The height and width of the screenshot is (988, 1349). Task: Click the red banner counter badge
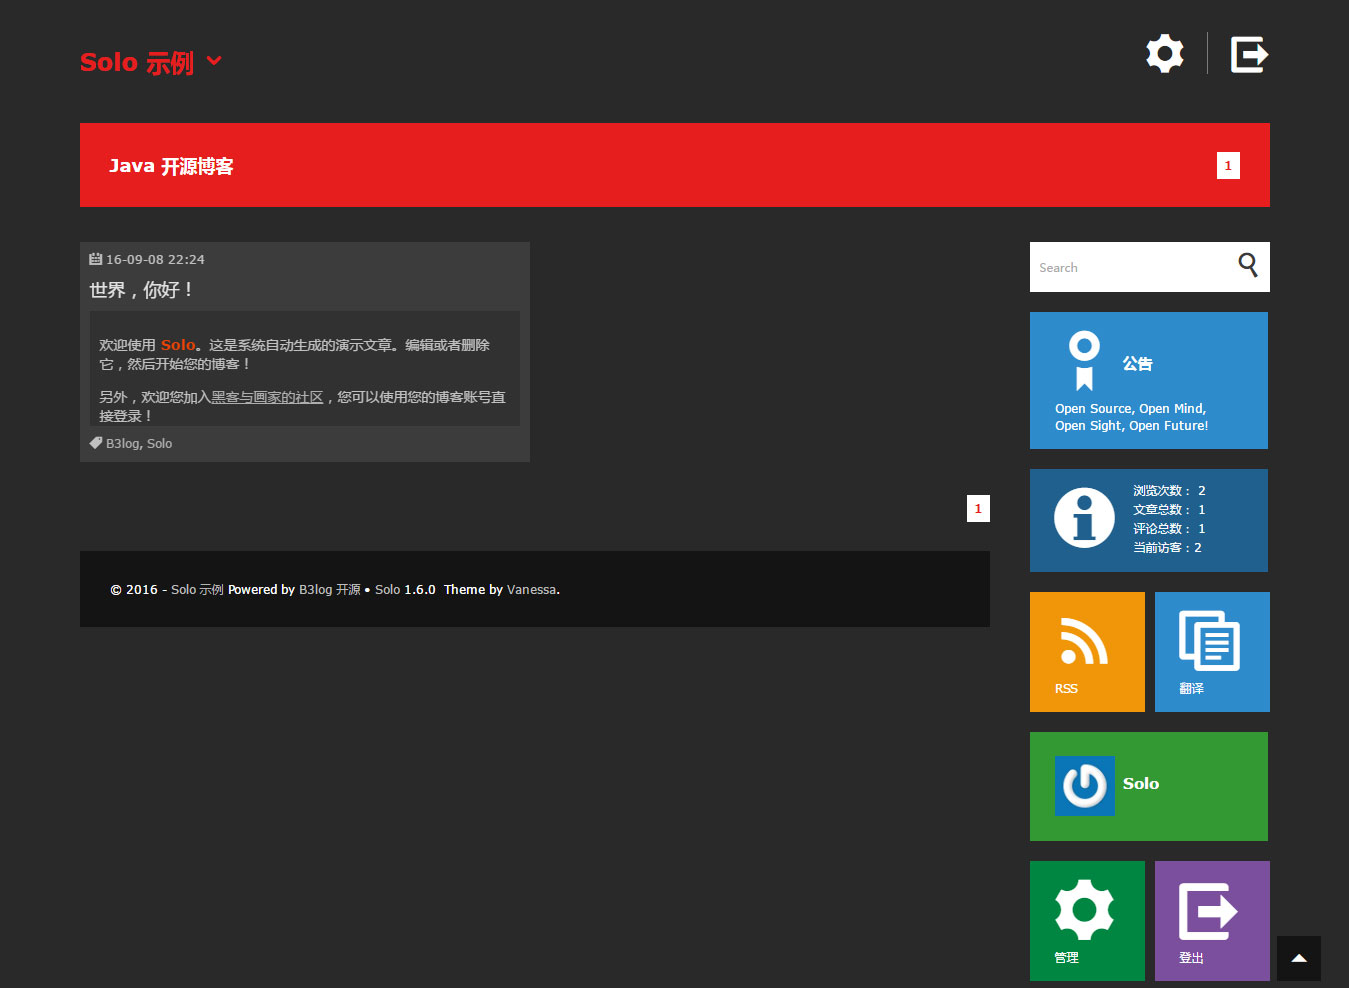point(1228,165)
